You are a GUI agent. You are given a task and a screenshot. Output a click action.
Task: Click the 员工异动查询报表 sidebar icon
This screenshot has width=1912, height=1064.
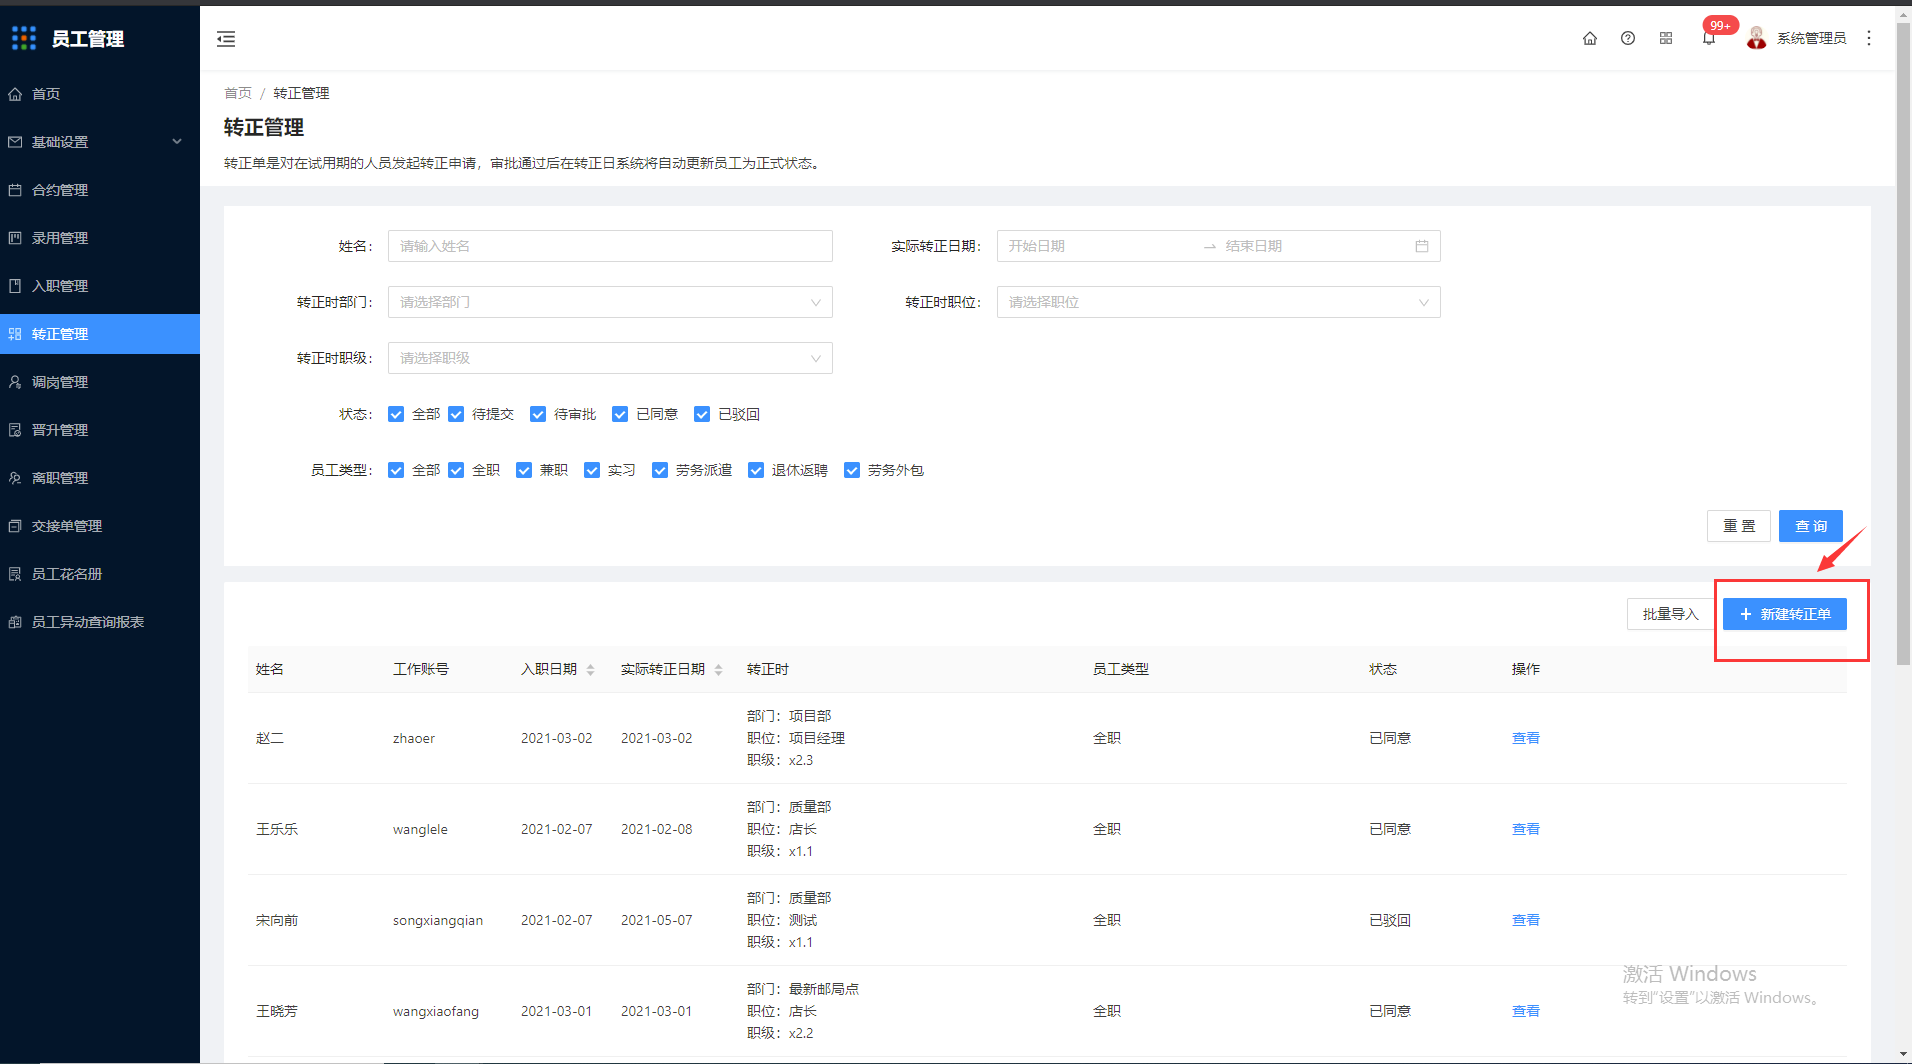15,622
